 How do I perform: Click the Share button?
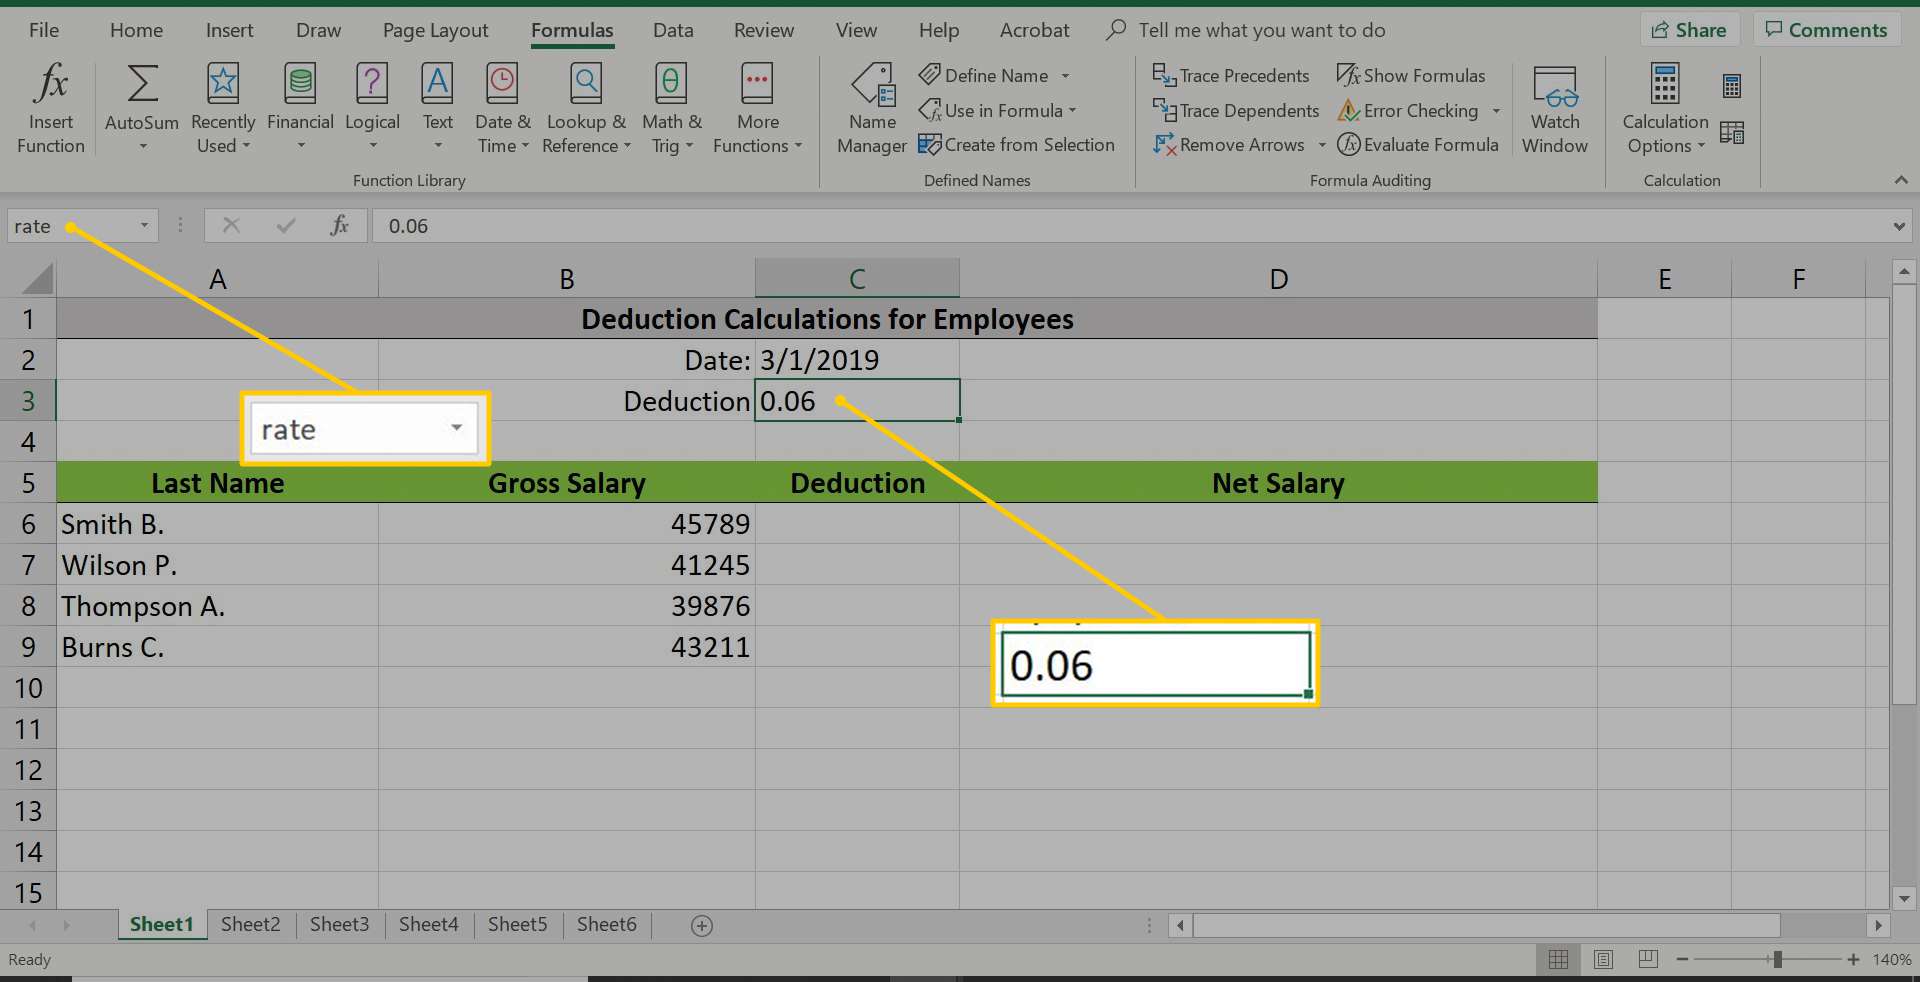[x=1689, y=30]
